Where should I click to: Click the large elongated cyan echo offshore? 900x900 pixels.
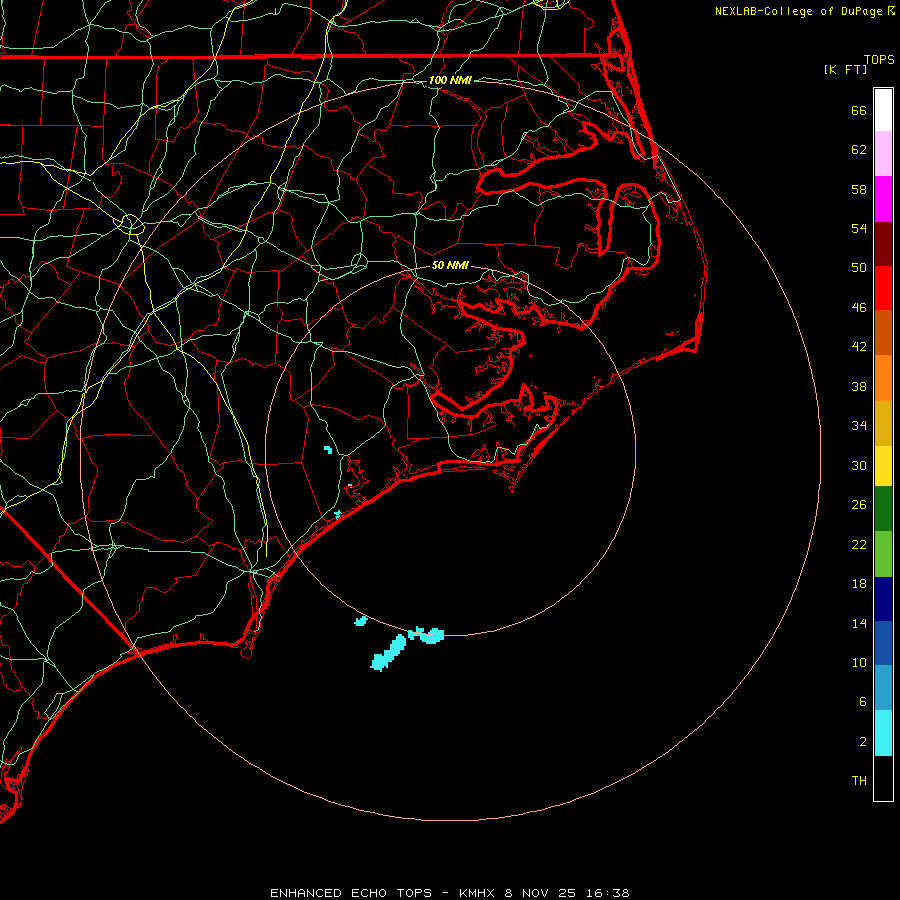(389, 653)
